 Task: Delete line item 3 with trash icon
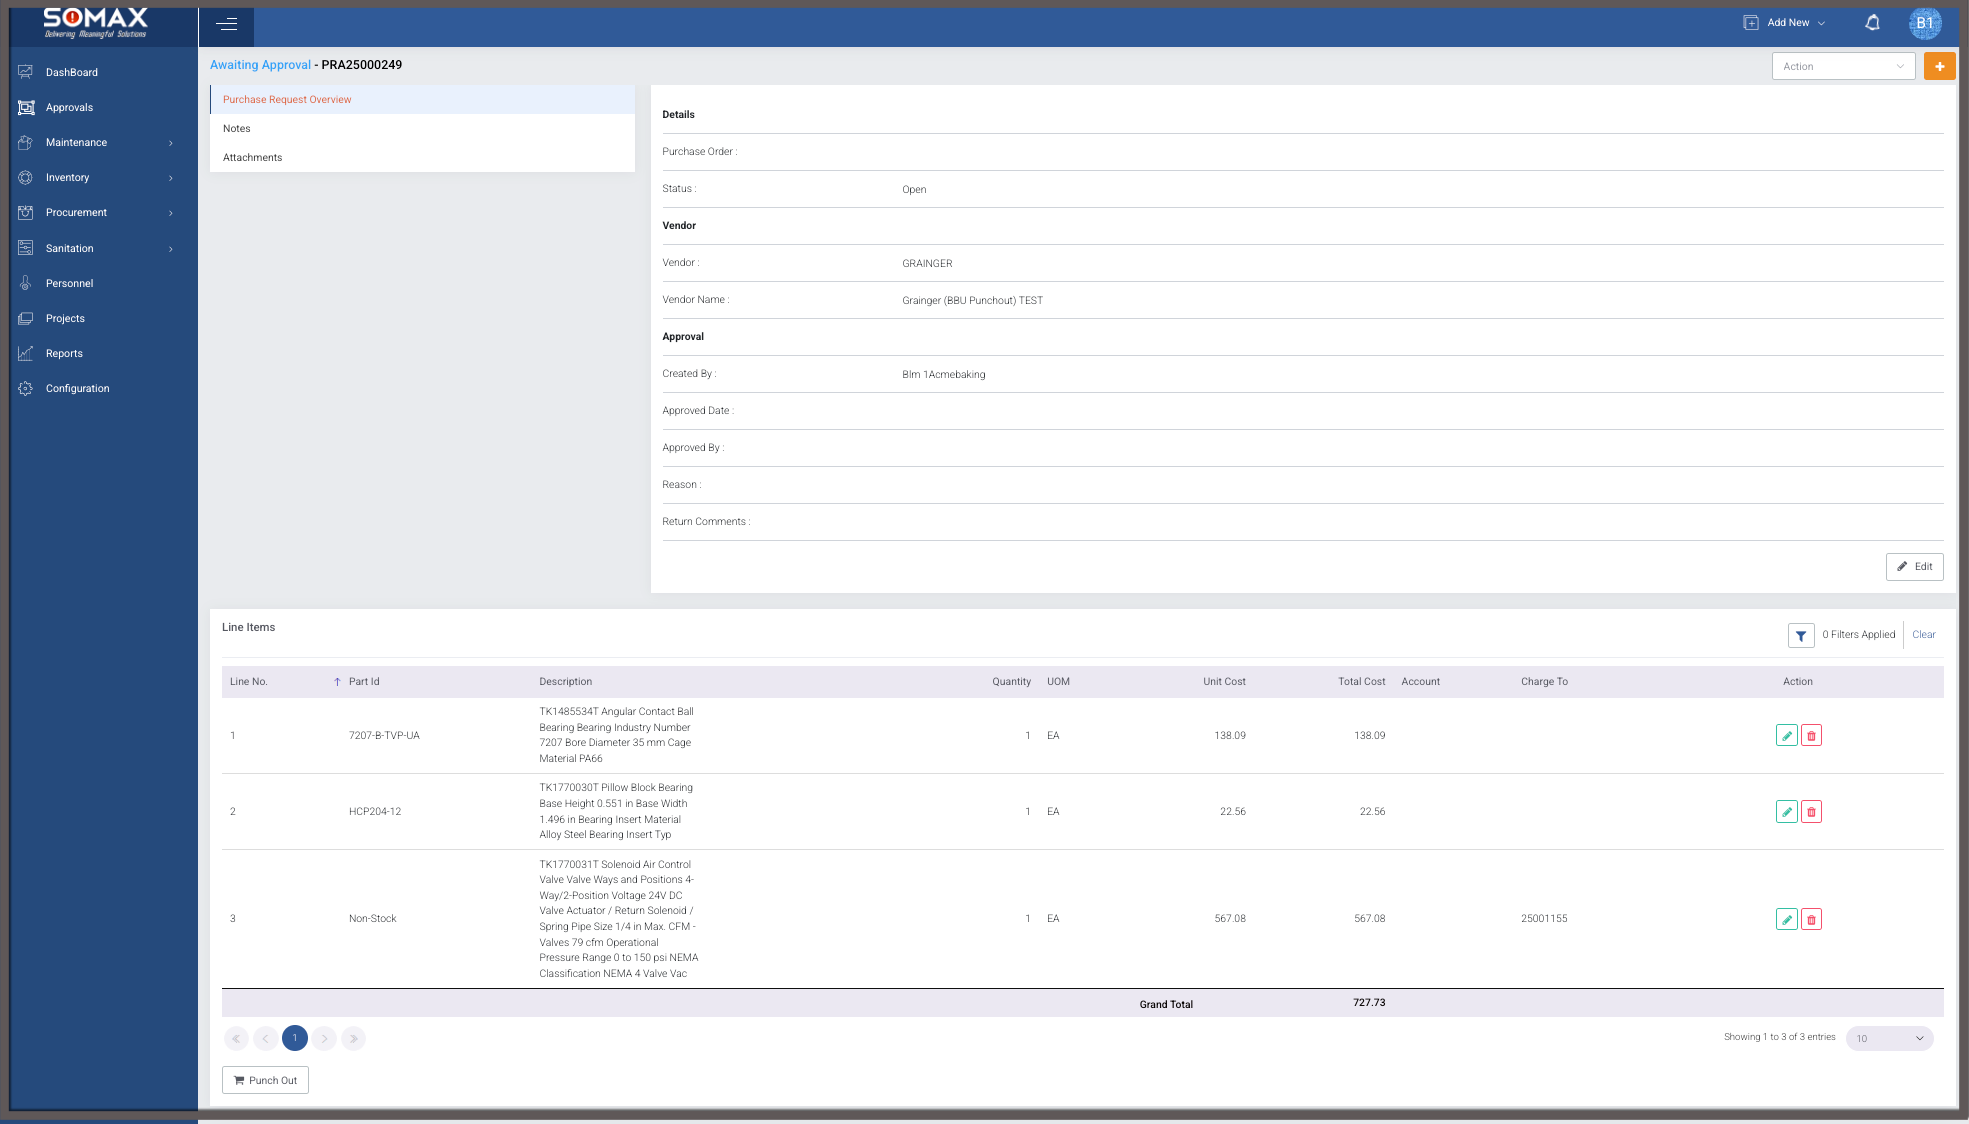pos(1811,919)
